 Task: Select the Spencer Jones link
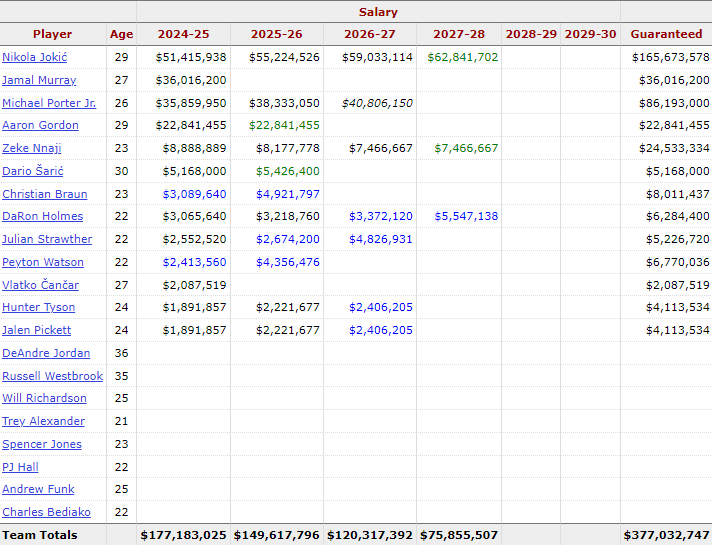42,445
